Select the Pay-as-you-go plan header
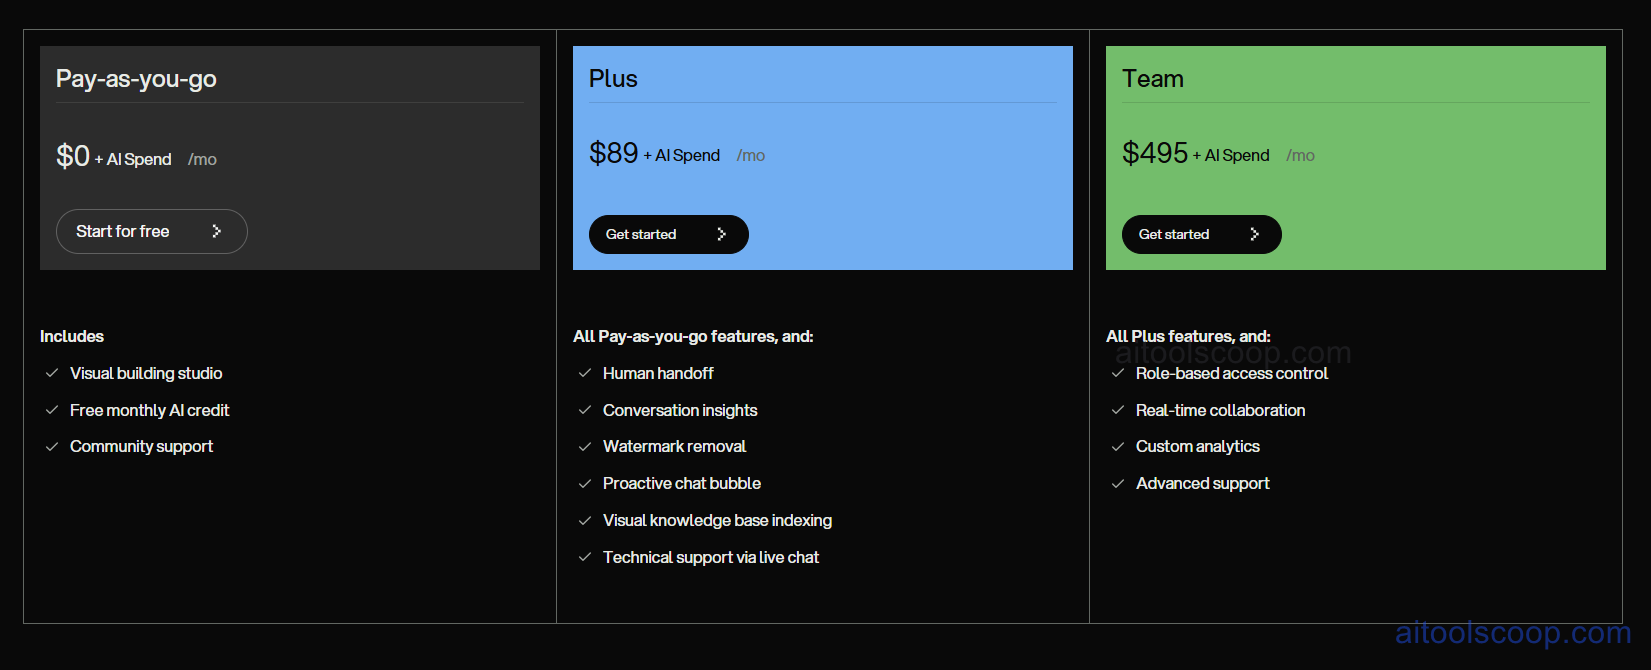1651x670 pixels. tap(136, 78)
